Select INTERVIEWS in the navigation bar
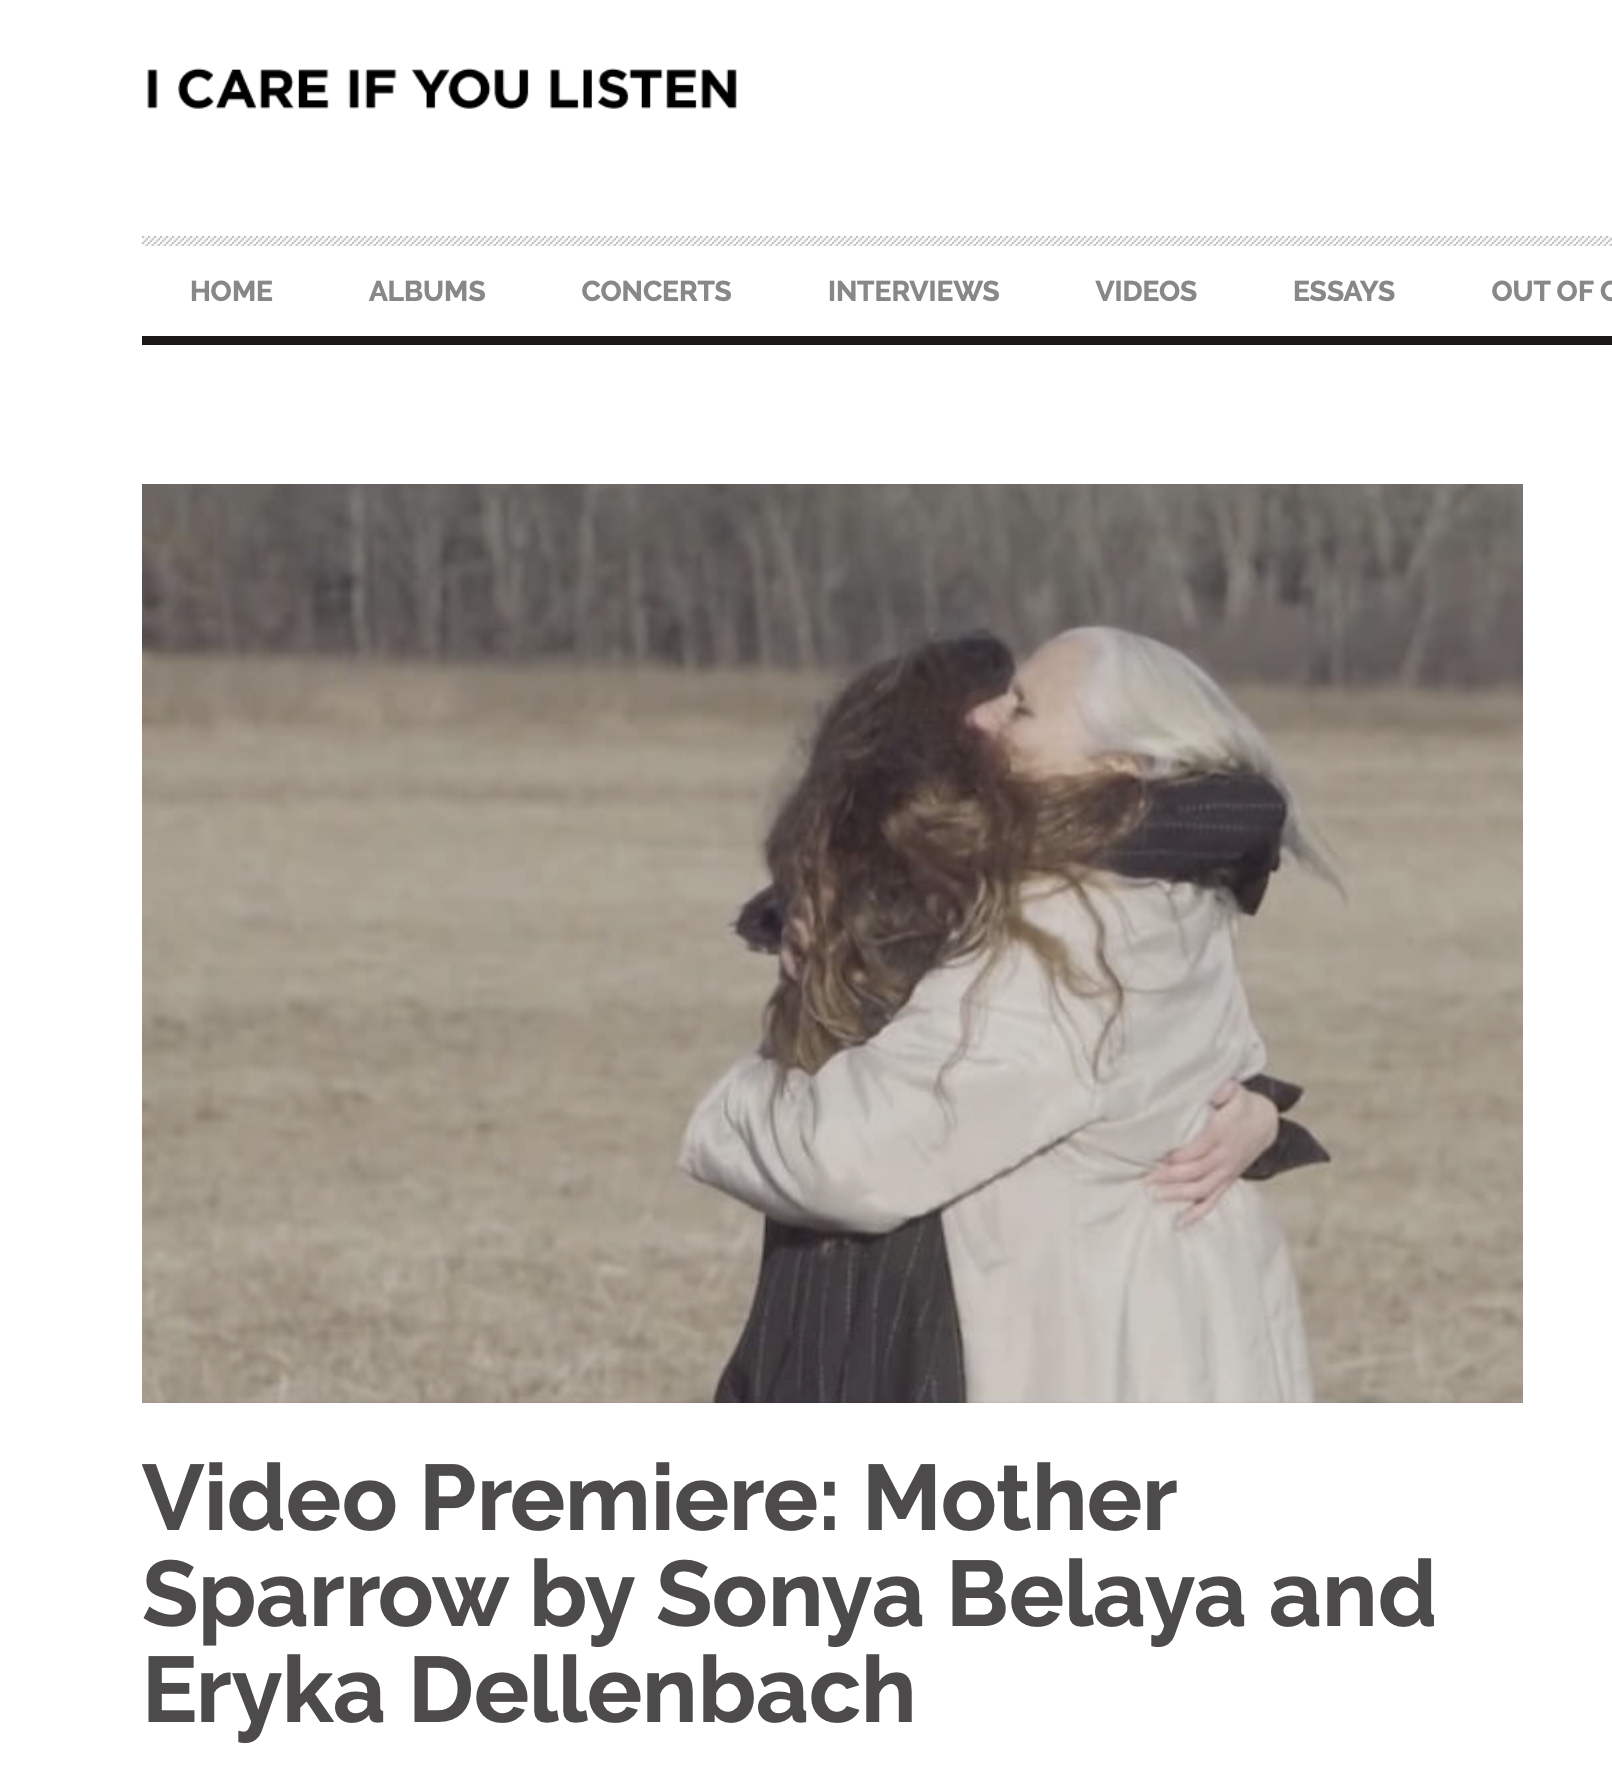This screenshot has height=1765, width=1612. click(913, 291)
